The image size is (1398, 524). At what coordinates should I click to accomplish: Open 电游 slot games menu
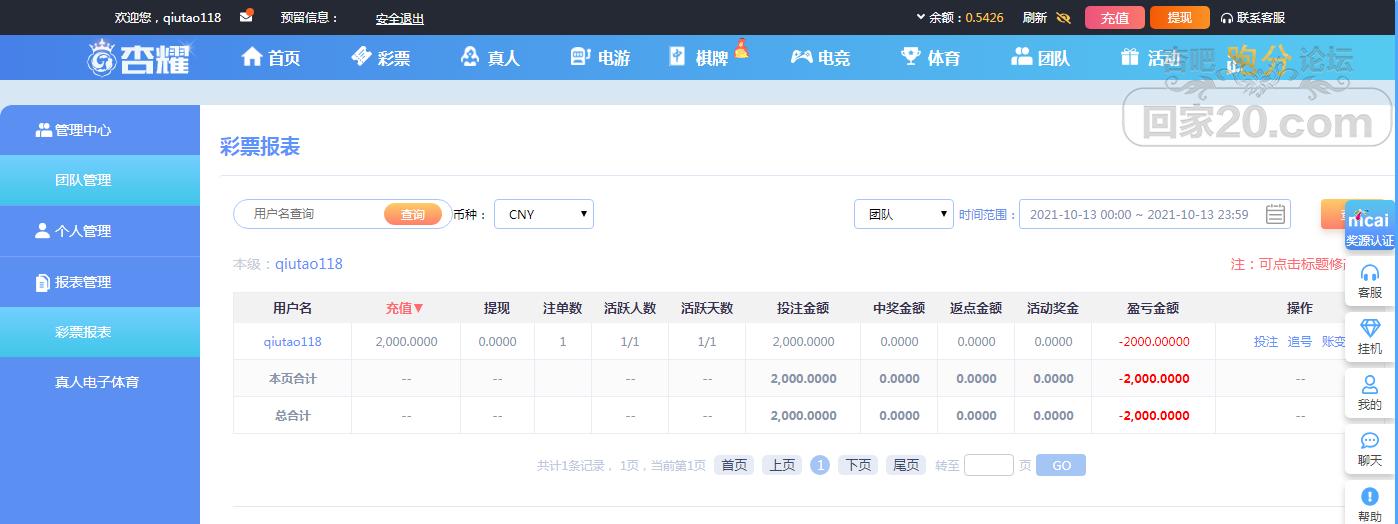pyautogui.click(x=600, y=58)
